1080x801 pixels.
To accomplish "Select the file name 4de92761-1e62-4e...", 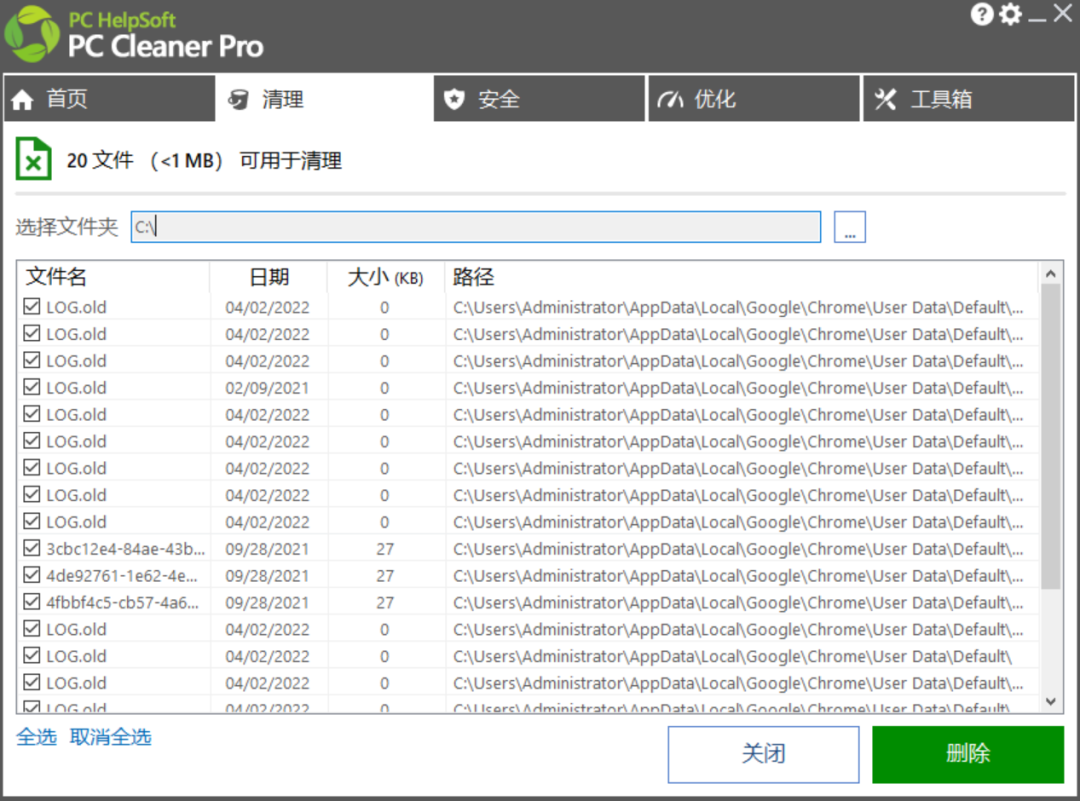I will pos(122,576).
